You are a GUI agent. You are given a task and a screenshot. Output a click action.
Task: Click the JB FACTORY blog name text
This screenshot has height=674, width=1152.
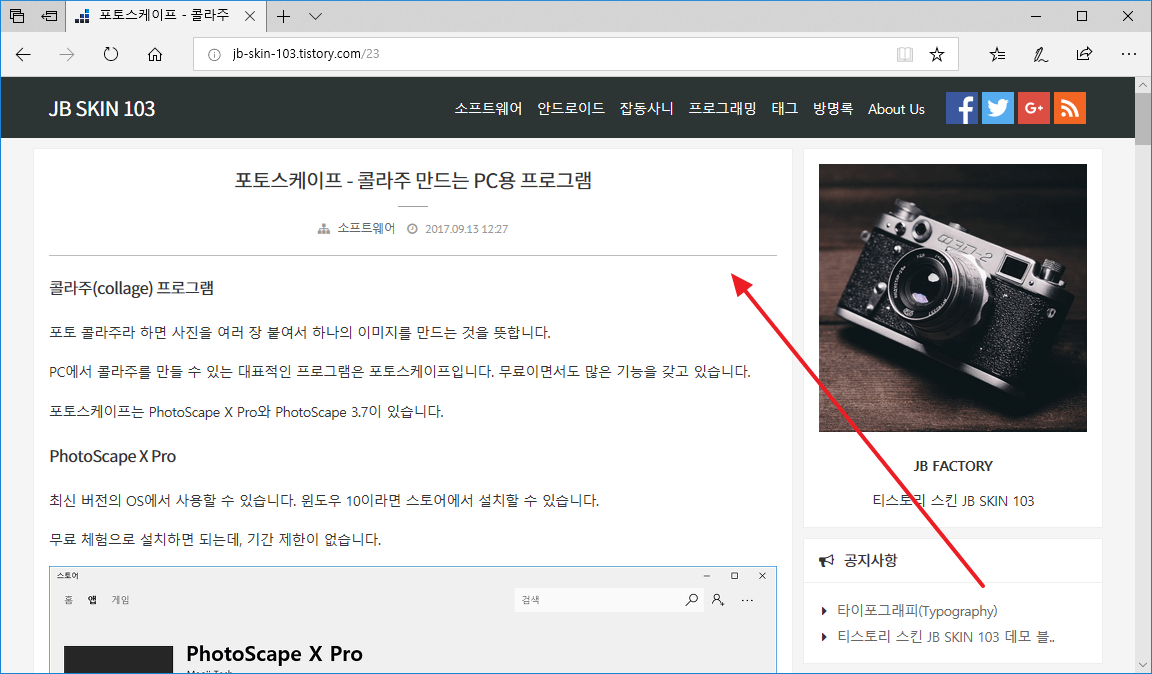[x=953, y=466]
